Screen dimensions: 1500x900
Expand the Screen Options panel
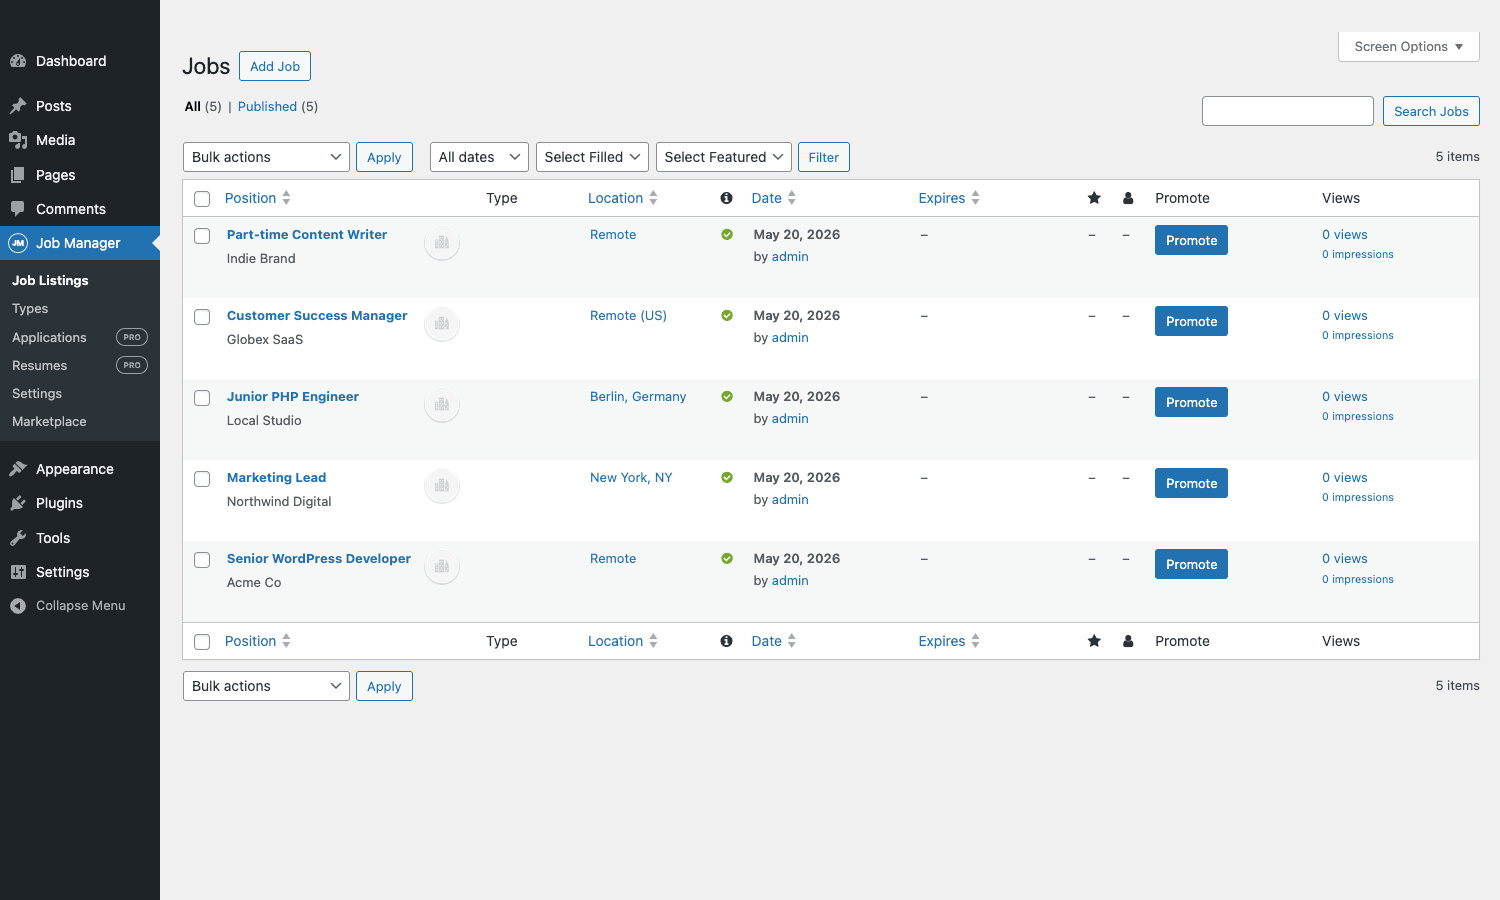[x=1409, y=47]
